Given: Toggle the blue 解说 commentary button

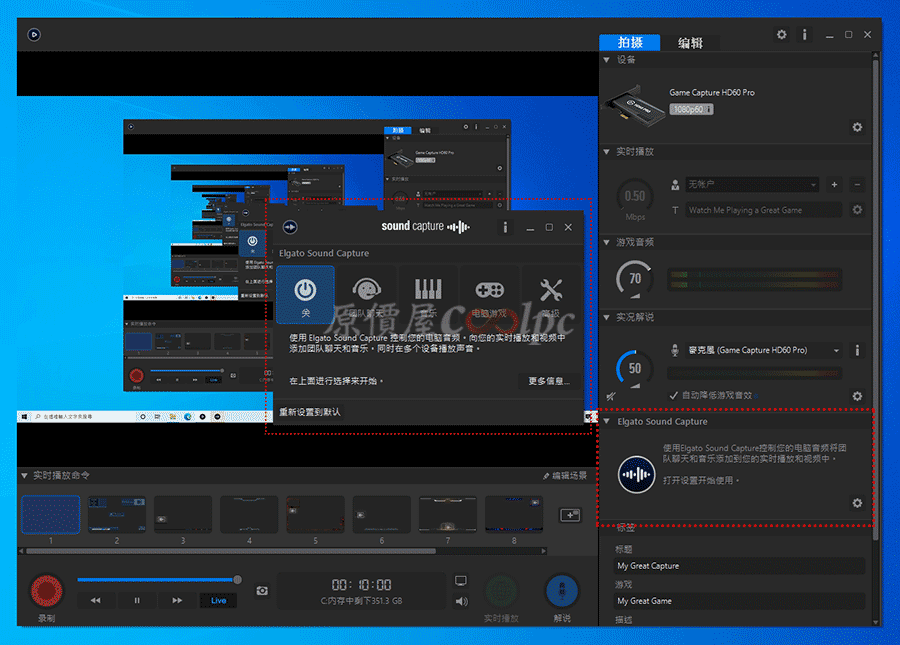Looking at the screenshot, I should coord(562,591).
